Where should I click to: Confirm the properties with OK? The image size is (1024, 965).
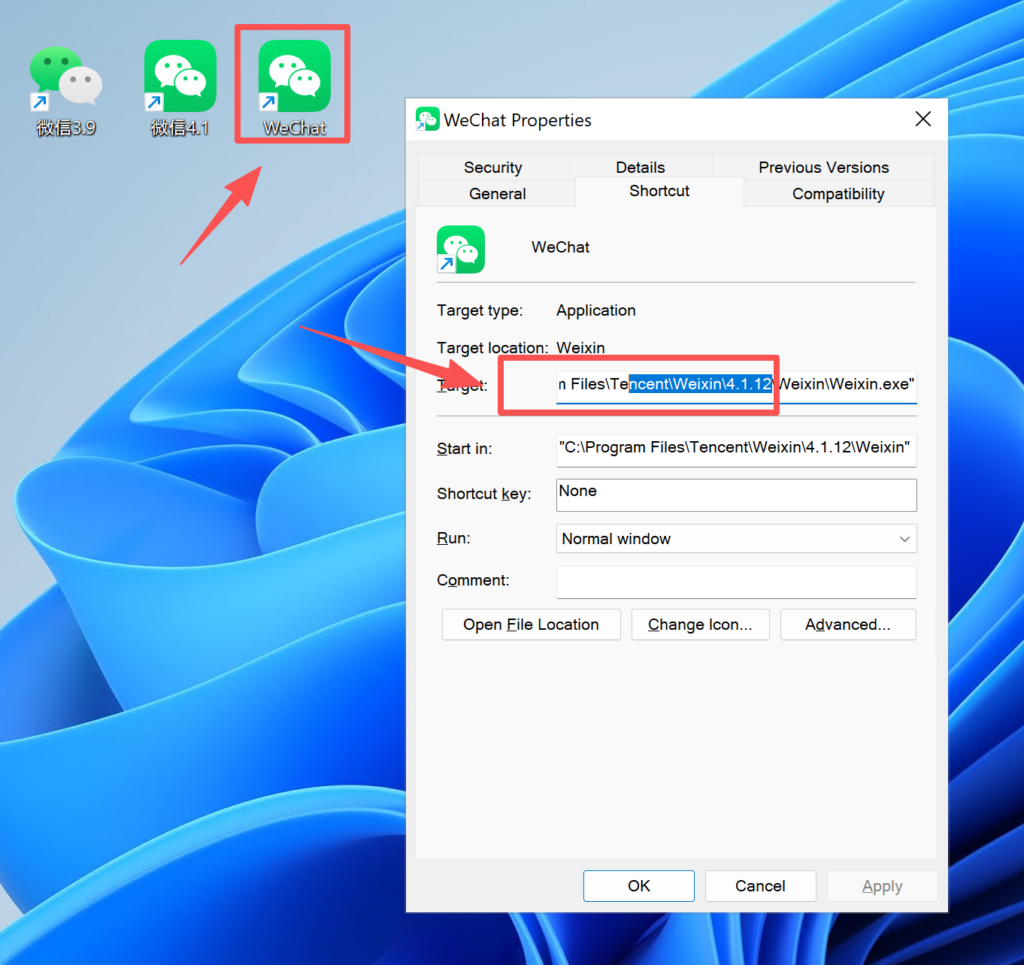pos(639,886)
